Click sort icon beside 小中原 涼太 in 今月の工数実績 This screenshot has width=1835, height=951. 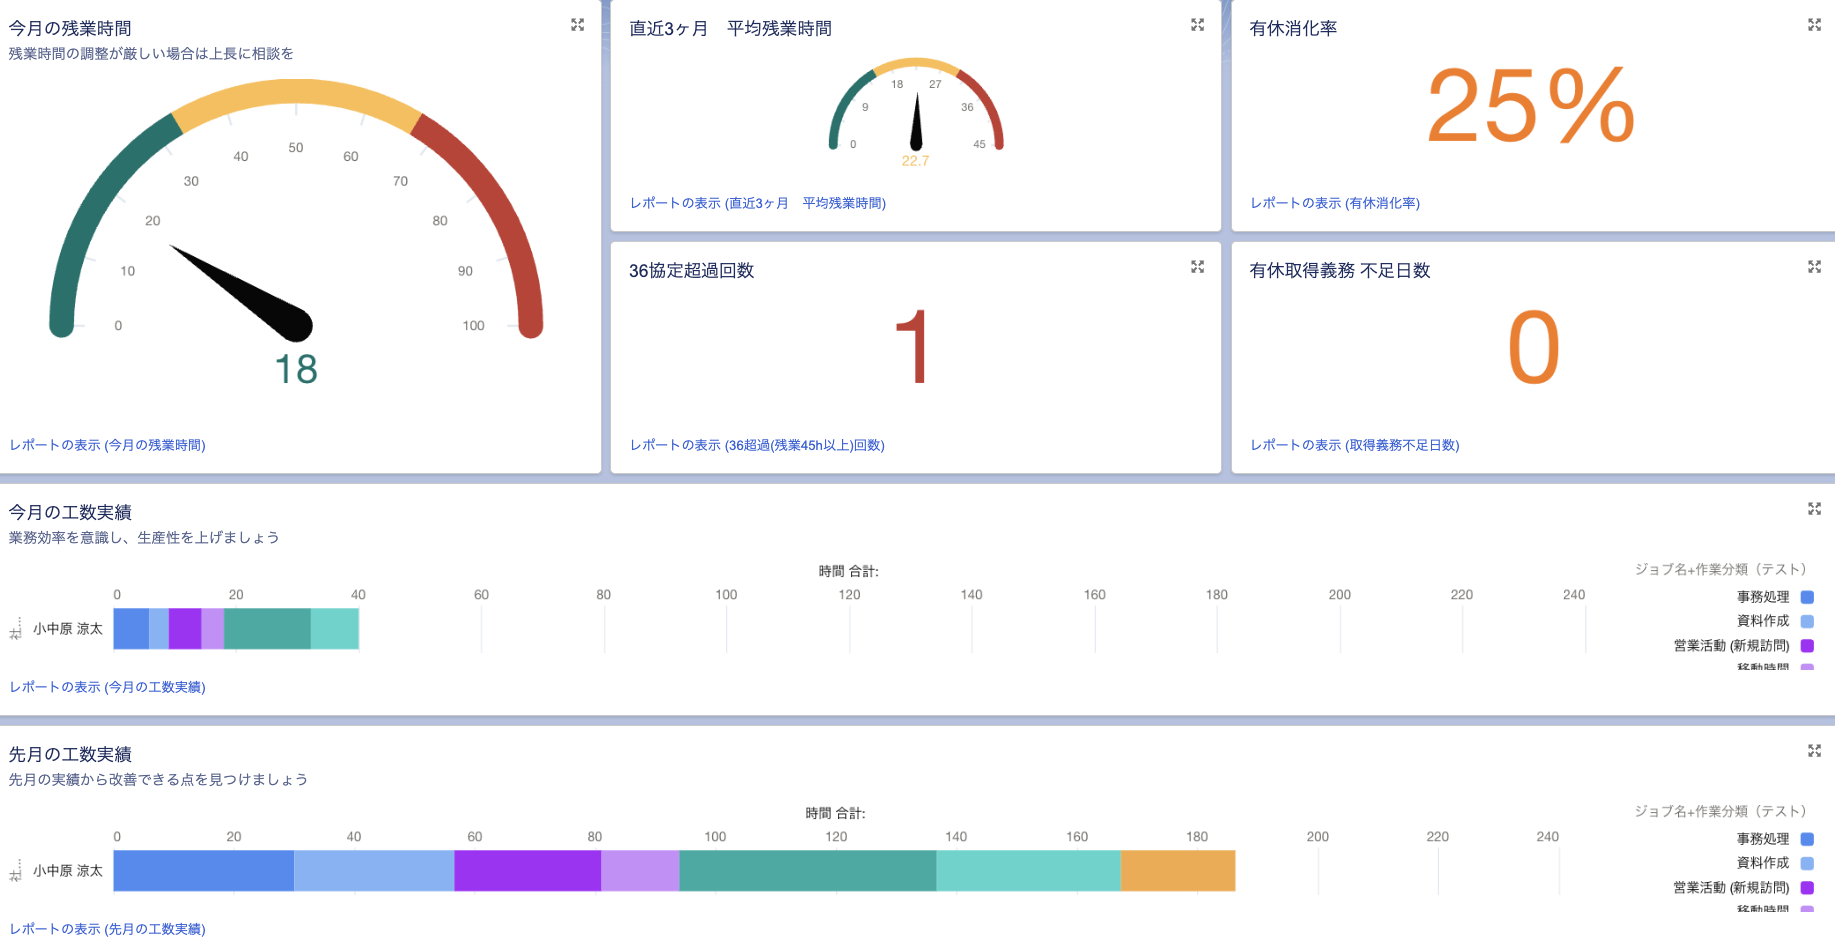point(16,629)
